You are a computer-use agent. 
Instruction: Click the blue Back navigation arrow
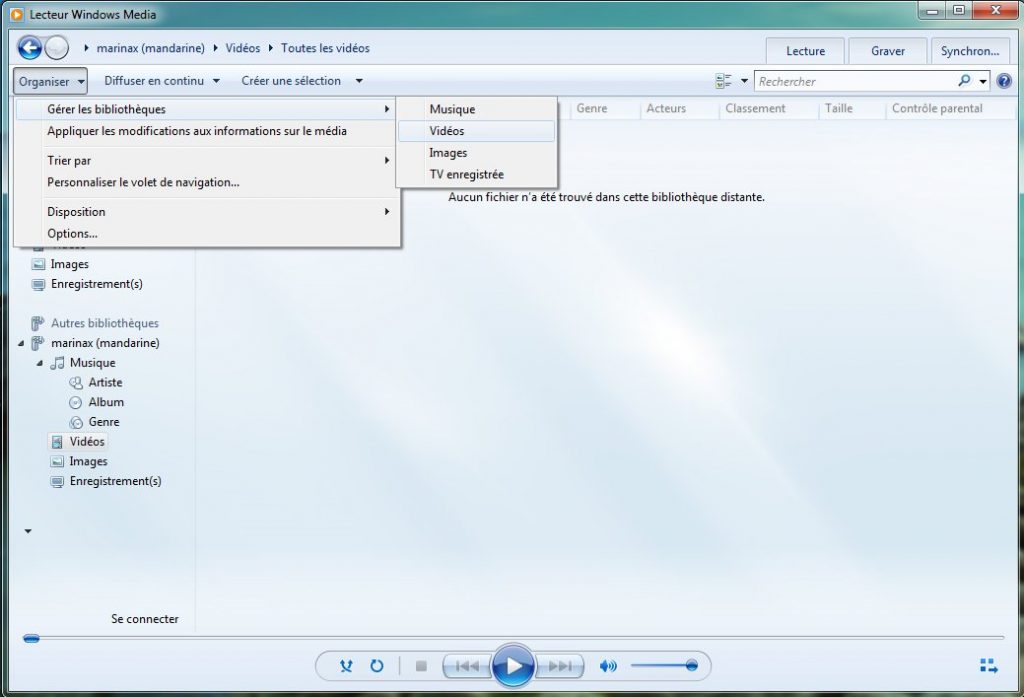click(x=29, y=48)
